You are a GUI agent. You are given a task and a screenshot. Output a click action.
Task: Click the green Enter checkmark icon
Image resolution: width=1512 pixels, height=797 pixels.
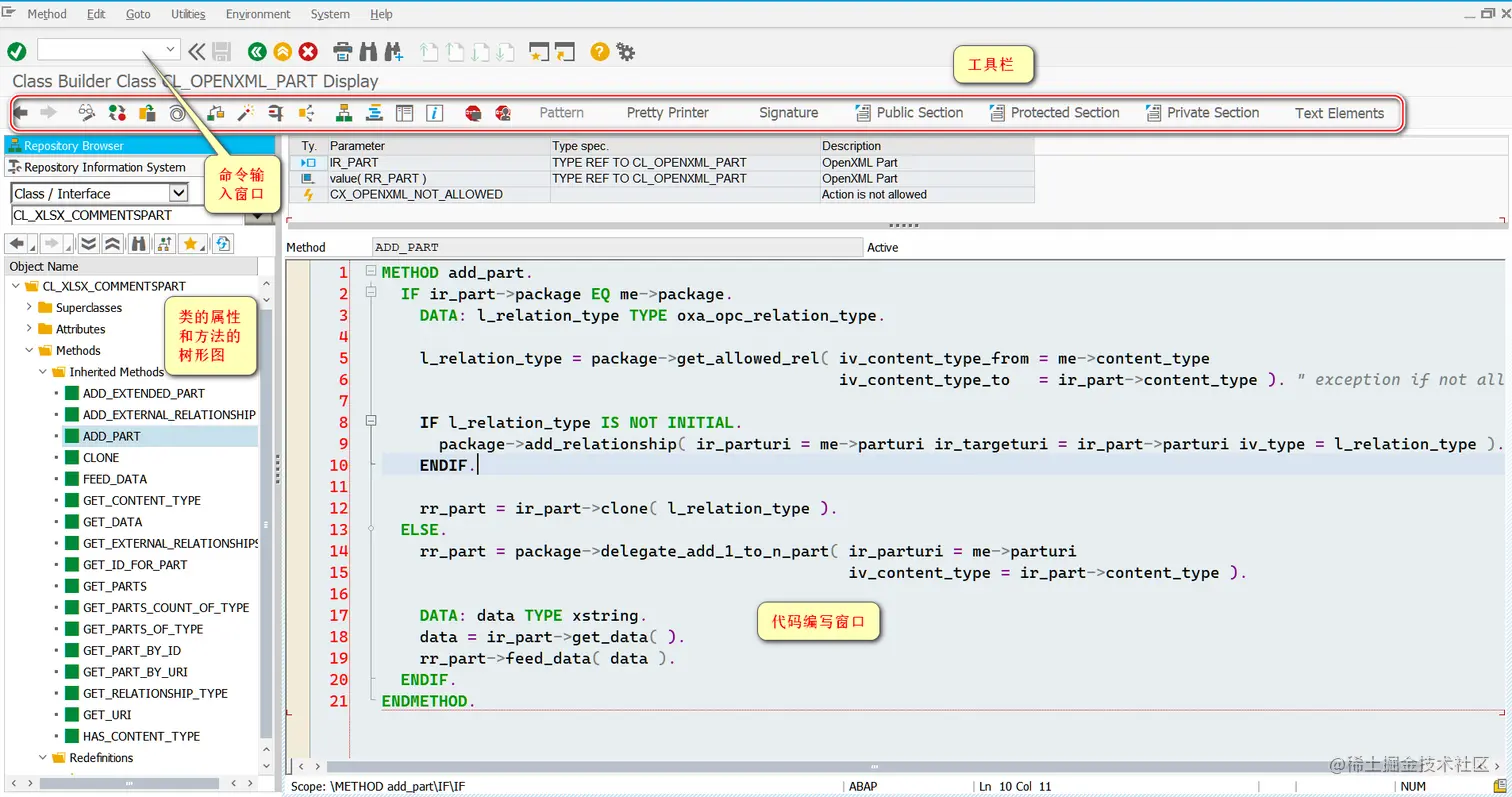click(x=17, y=51)
